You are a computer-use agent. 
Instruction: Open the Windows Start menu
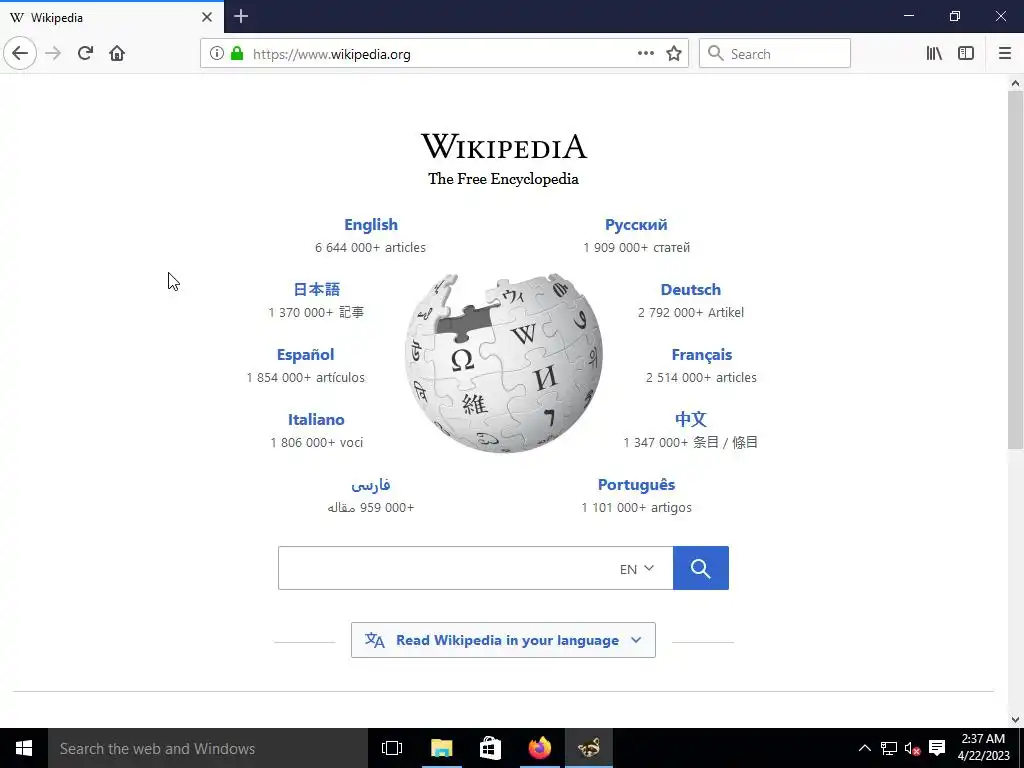pos(24,748)
